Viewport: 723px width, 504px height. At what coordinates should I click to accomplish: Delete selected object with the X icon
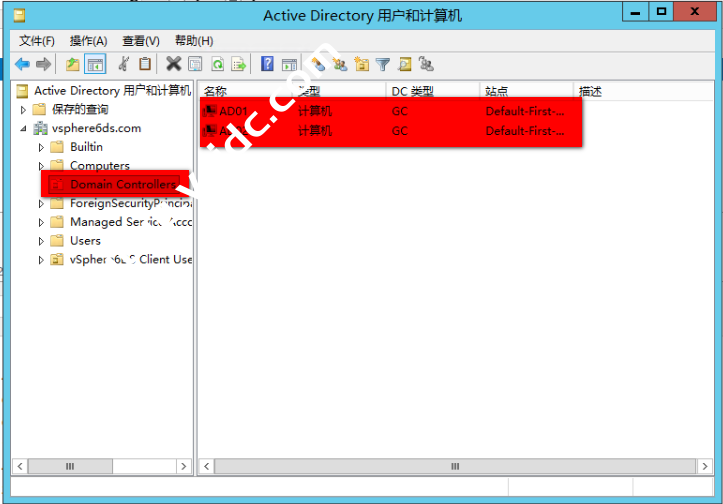click(x=173, y=64)
